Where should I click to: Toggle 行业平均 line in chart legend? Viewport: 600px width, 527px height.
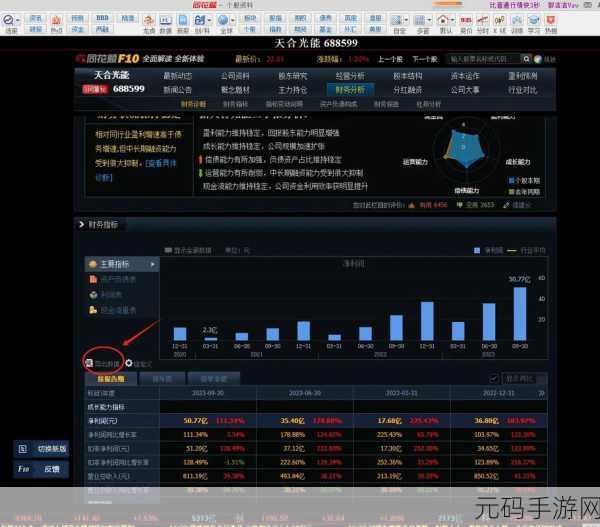[512, 251]
